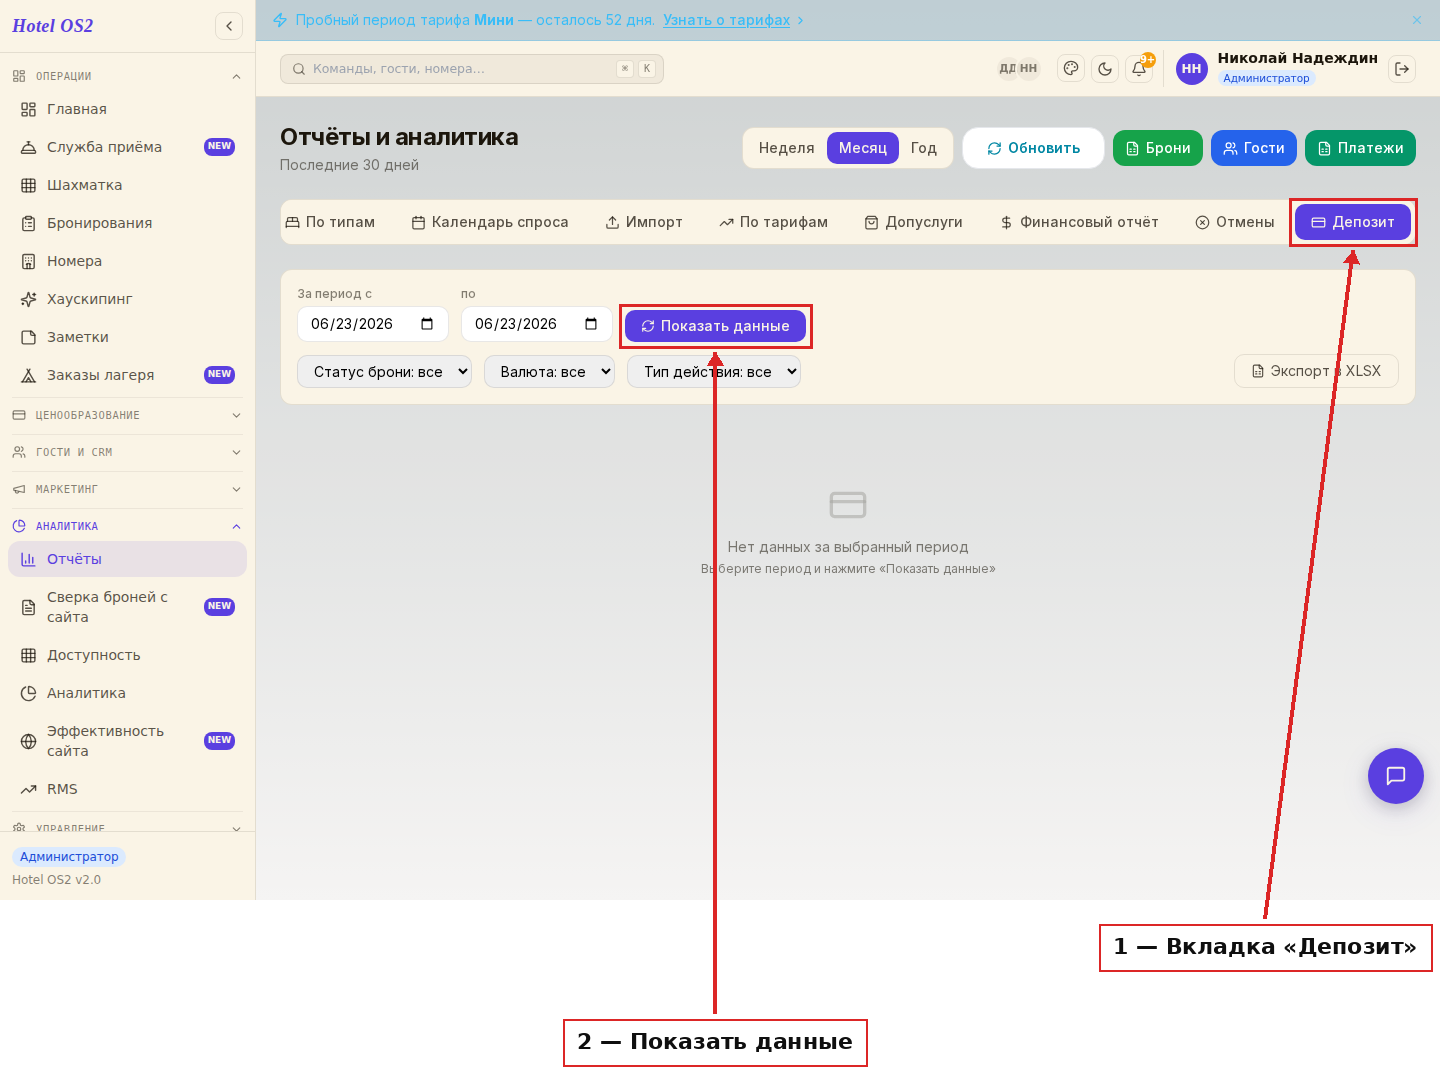Image resolution: width=1440 pixels, height=1090 pixels.
Task: Click green Брони button
Action: [1158, 148]
